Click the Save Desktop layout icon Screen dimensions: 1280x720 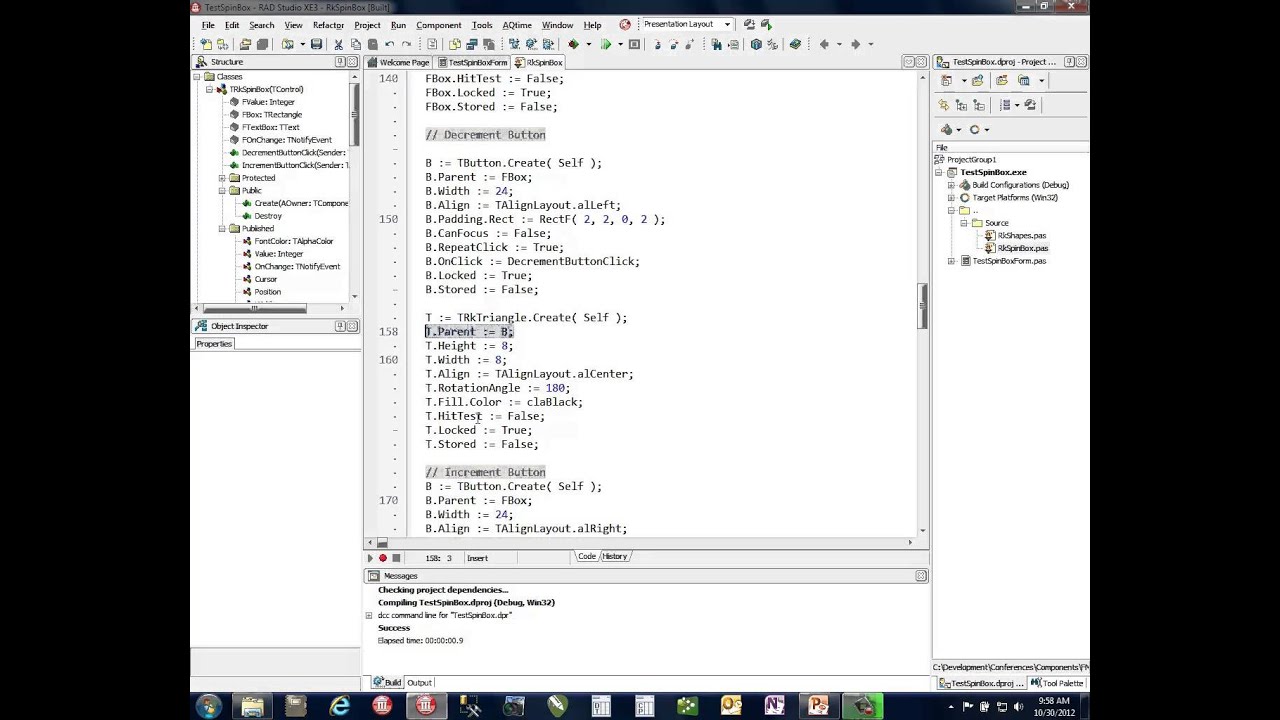[x=749, y=24]
